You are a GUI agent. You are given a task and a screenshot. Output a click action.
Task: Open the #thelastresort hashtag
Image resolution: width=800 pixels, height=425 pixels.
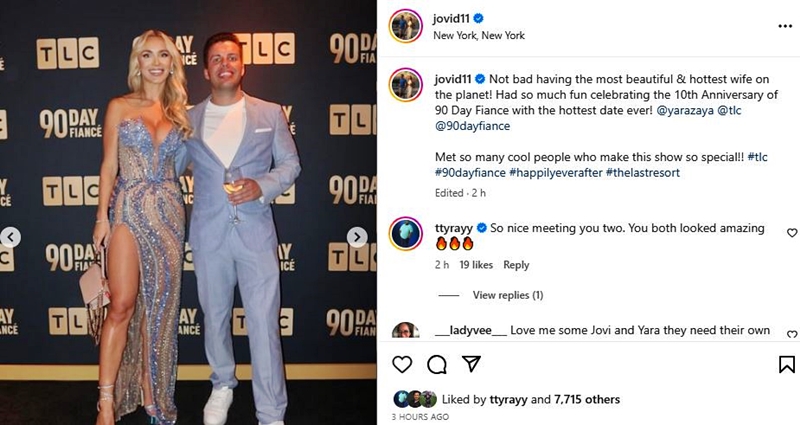click(643, 172)
